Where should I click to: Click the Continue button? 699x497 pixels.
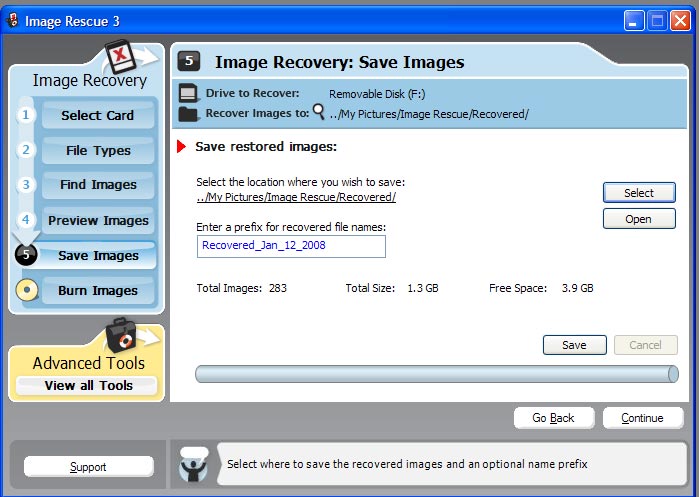643,418
